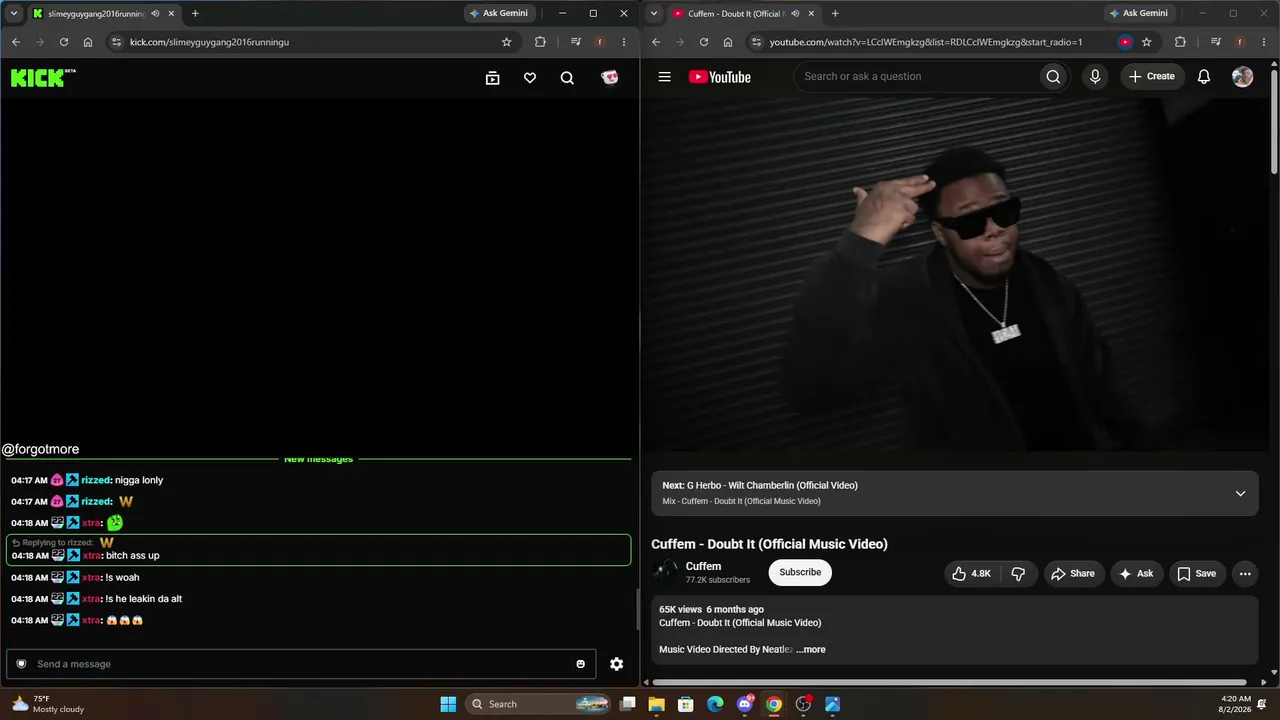The width and height of the screenshot is (1280, 720).
Task: Focus the YouTube search box
Action: tap(916, 76)
